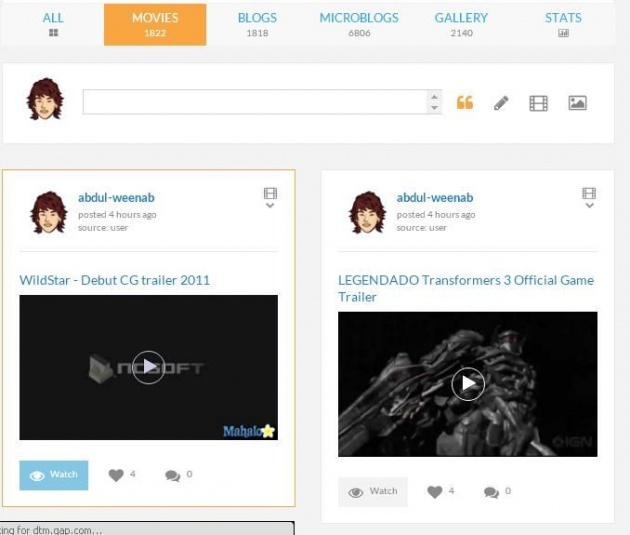Click the text box up arrow
The image size is (630, 535).
434,97
